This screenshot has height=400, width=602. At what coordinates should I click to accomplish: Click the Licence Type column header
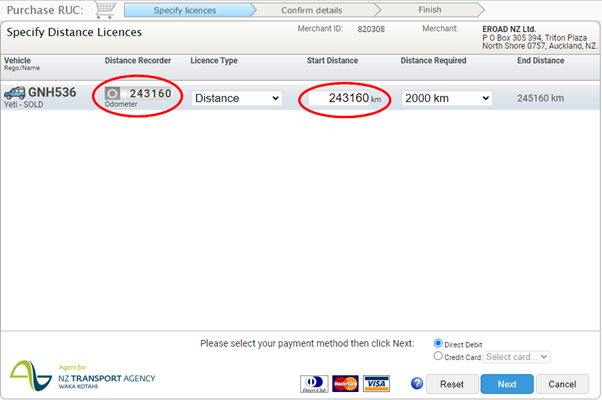tap(214, 61)
